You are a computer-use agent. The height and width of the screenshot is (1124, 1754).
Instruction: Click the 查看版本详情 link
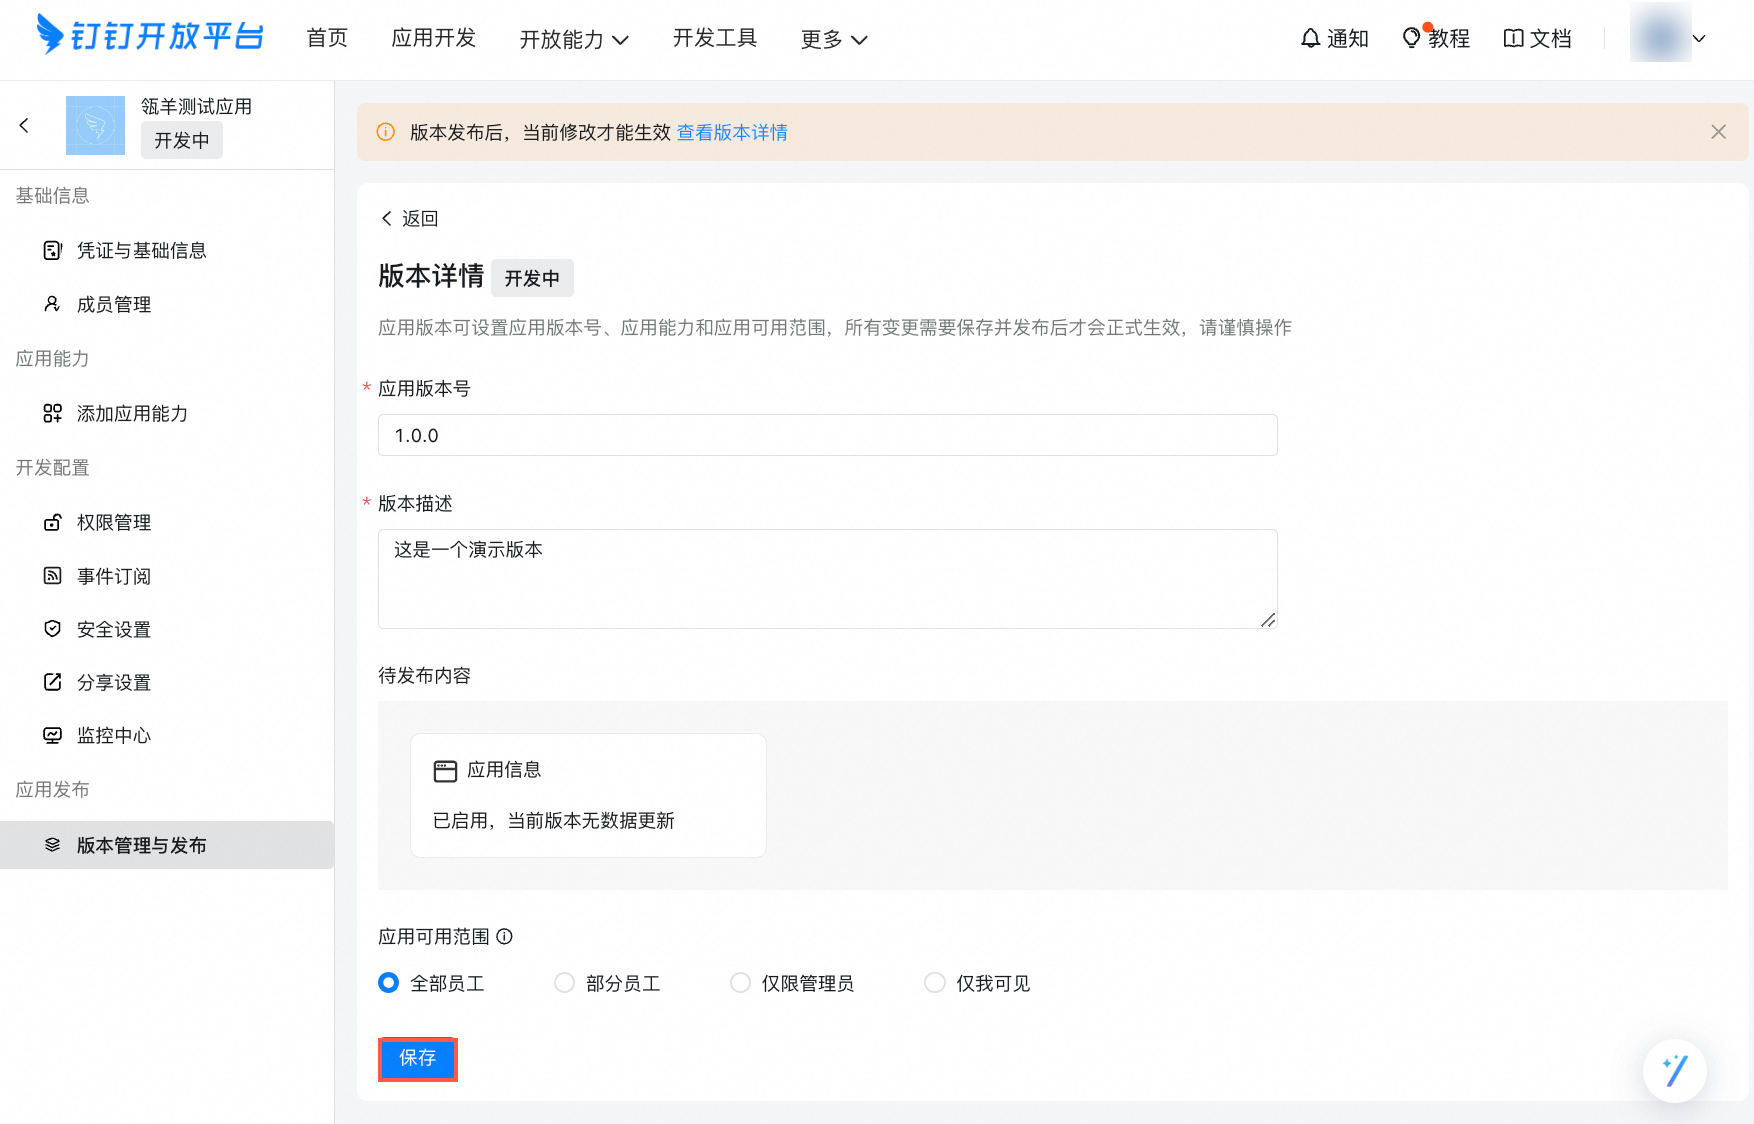732,132
